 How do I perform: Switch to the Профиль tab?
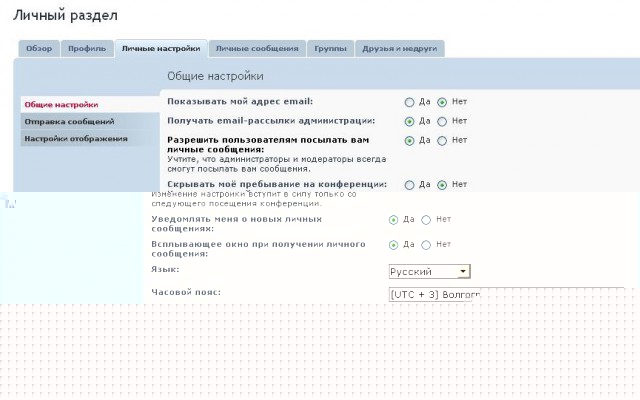click(x=87, y=49)
